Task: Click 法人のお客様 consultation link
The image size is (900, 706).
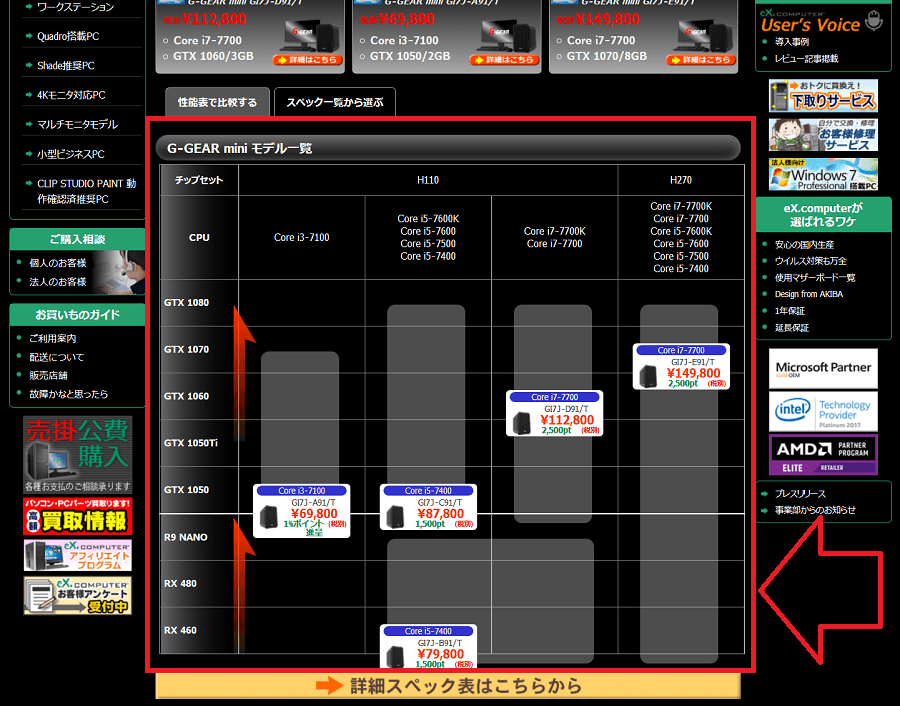Action: click(x=57, y=282)
